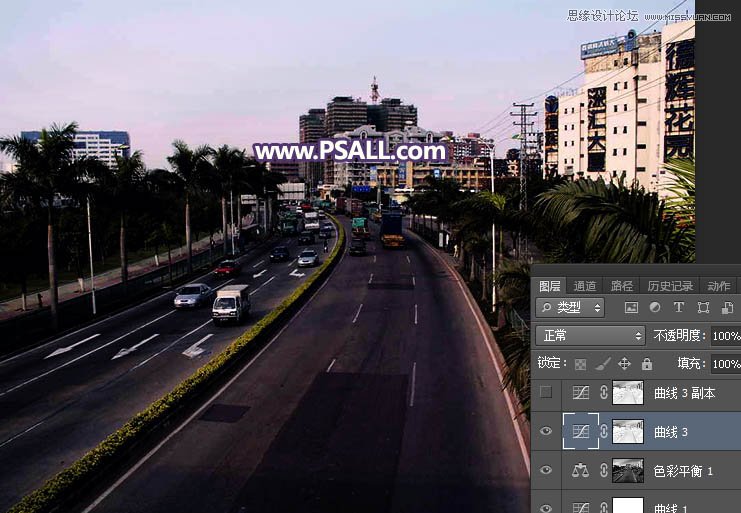The height and width of the screenshot is (513, 741).
Task: Enable lock transparent pixels
Action: pos(580,364)
